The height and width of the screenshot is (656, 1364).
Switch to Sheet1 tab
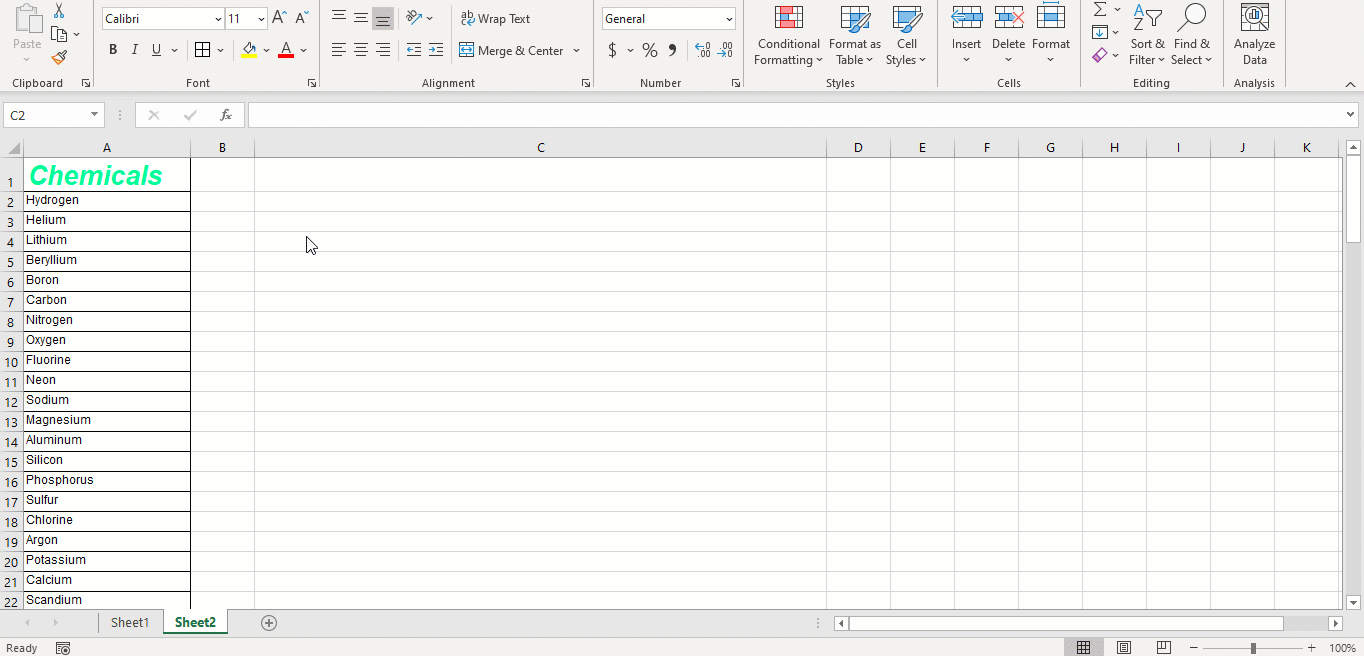130,622
